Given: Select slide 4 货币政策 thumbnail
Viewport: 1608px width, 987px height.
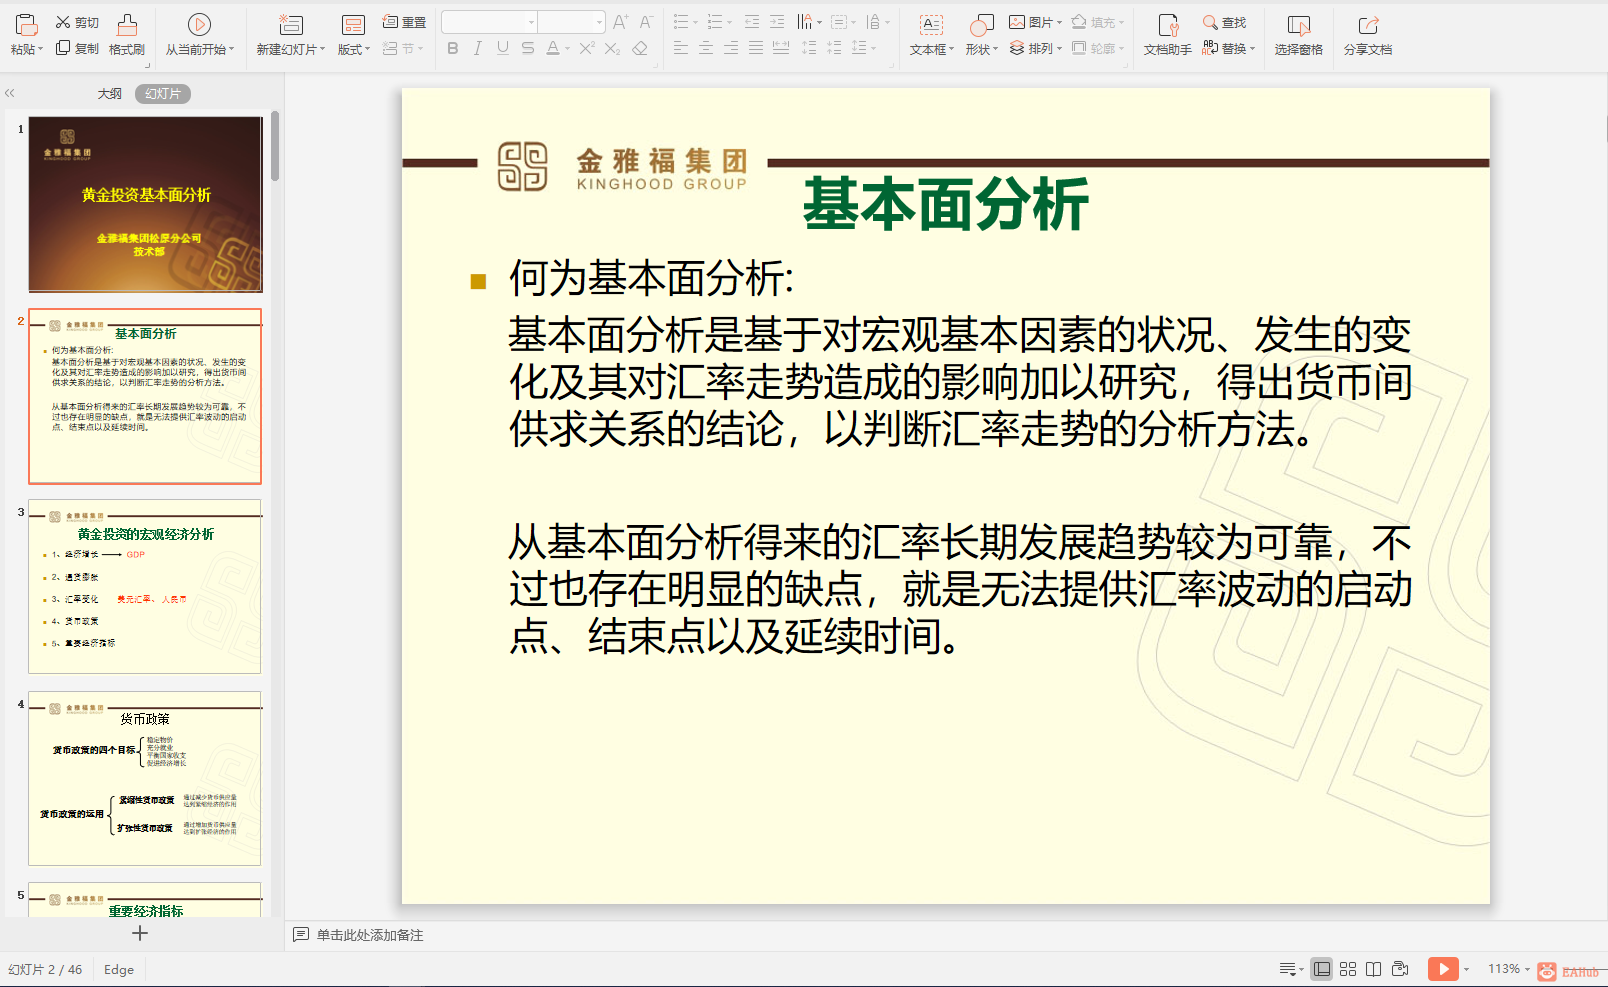Looking at the screenshot, I should (x=144, y=780).
